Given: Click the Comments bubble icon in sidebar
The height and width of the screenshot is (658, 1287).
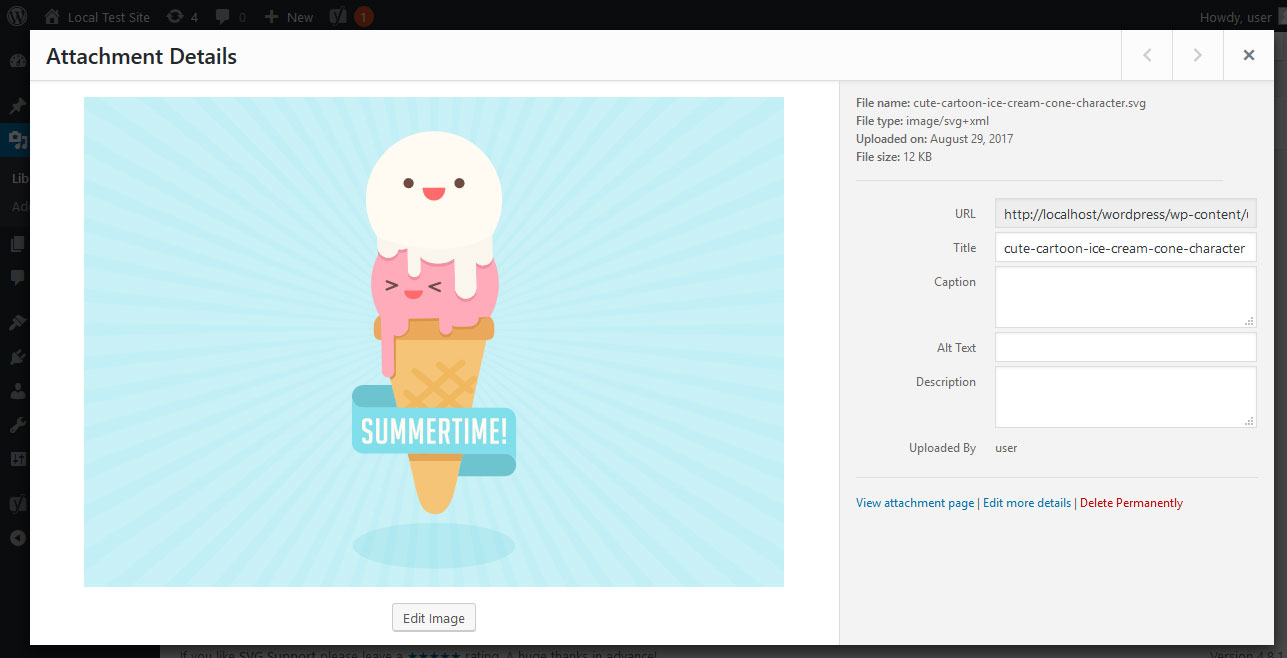Looking at the screenshot, I should (x=14, y=278).
